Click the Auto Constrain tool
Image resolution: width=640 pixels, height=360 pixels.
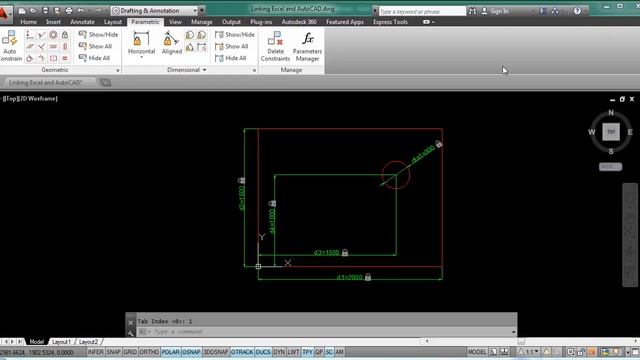[x=10, y=46]
